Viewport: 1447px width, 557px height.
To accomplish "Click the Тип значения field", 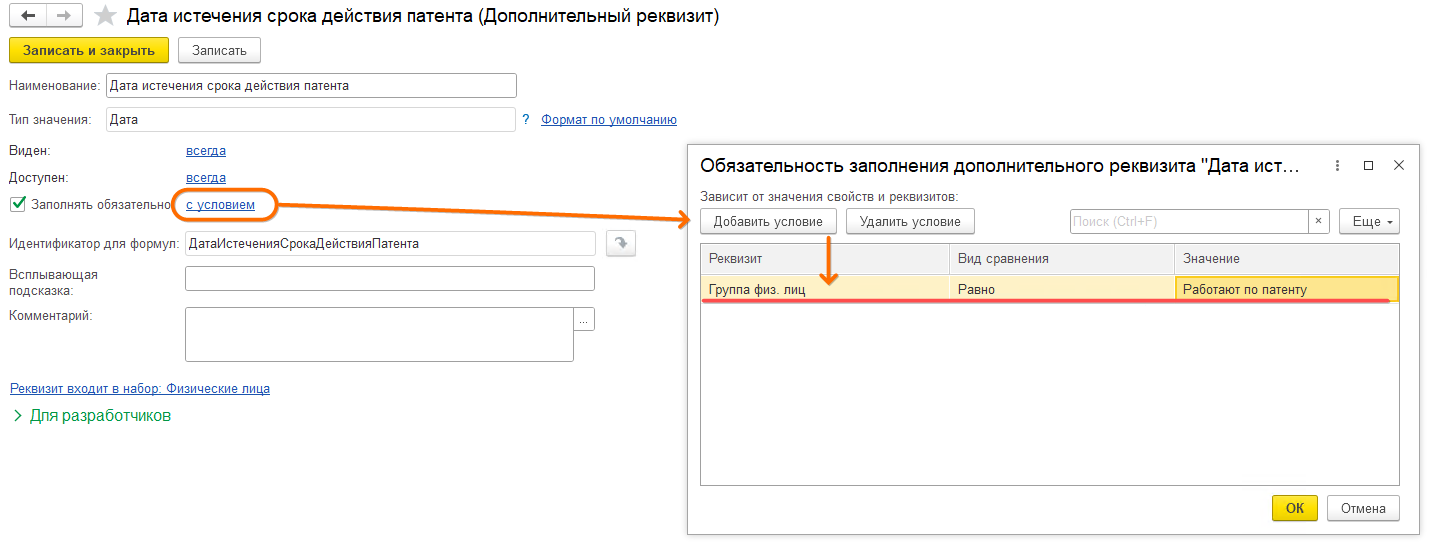I will 311,119.
